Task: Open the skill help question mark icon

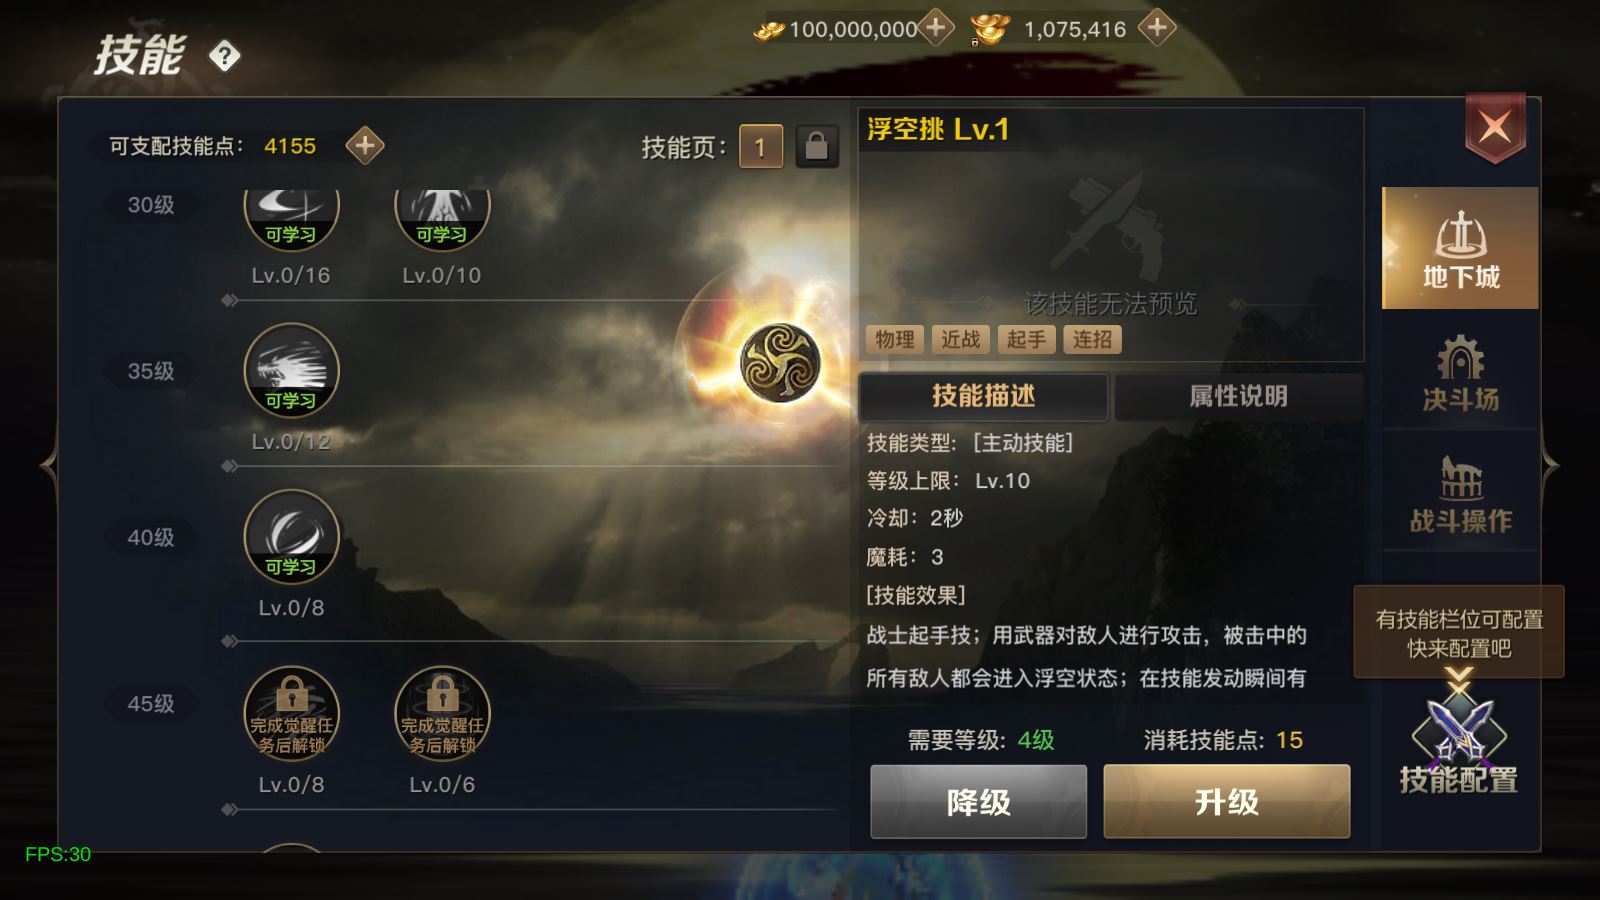Action: point(225,56)
